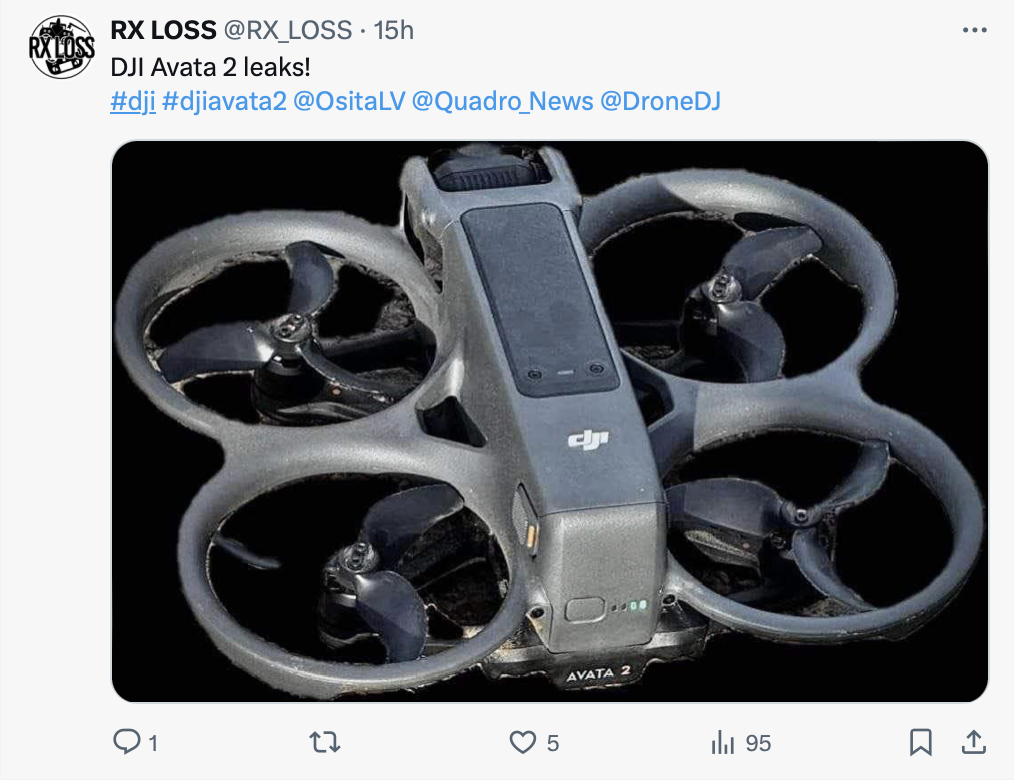Click the 95 views count
The image size is (1014, 780).
click(758, 743)
